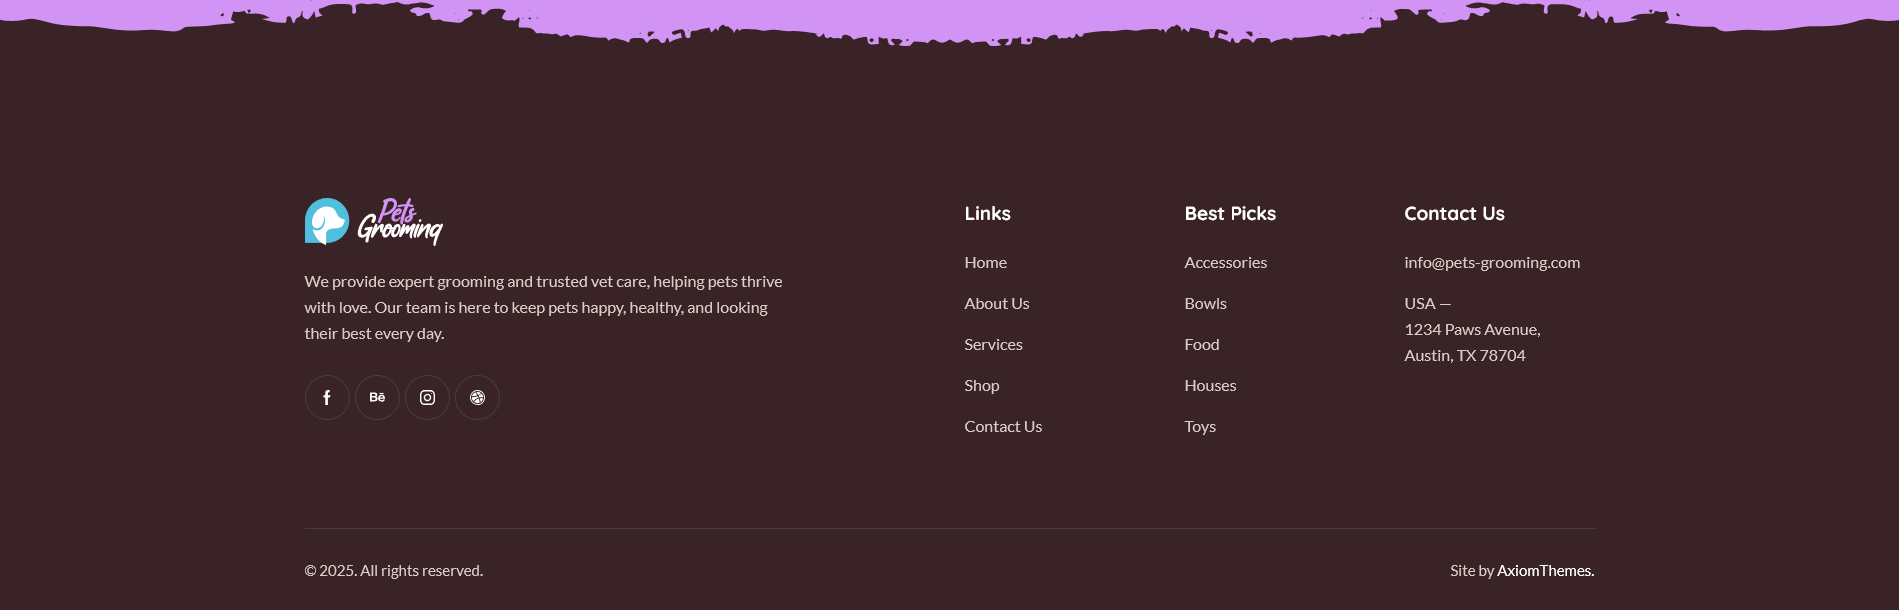Open the Food category link
This screenshot has height=610, width=1899.
(x=1201, y=344)
